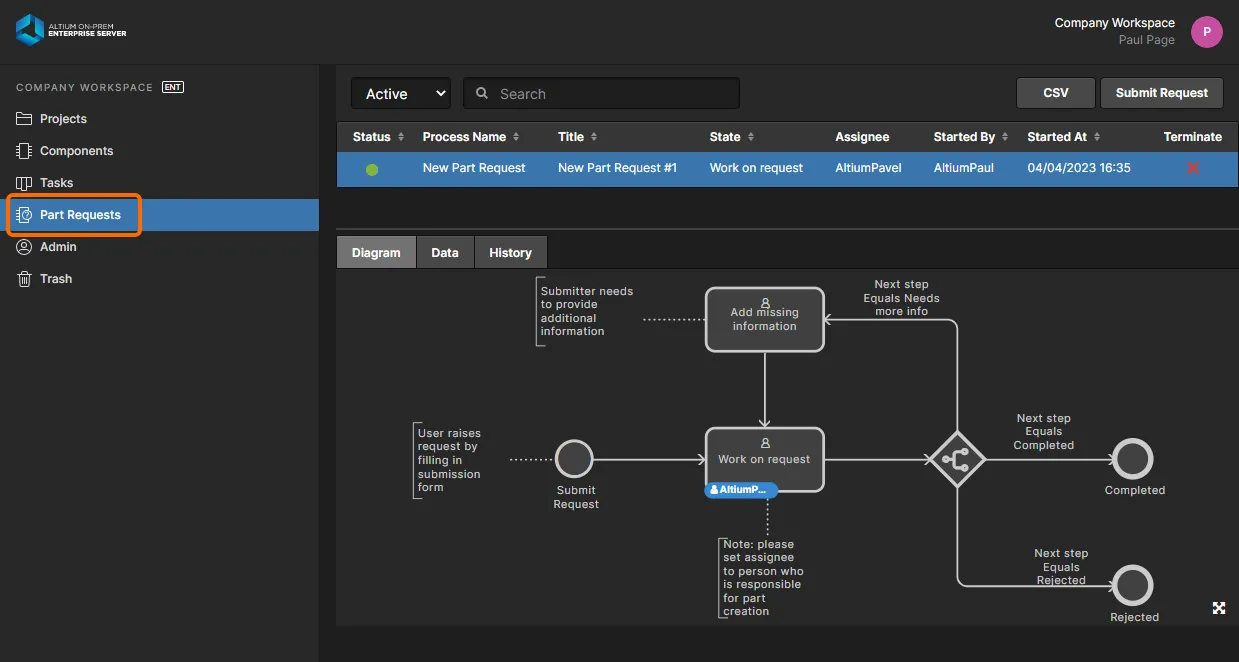
Task: Click the AltiumPaul started by cell
Action: [964, 168]
